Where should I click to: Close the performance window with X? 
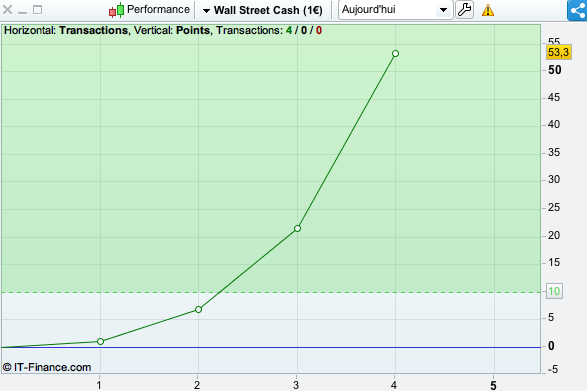[x=7, y=9]
